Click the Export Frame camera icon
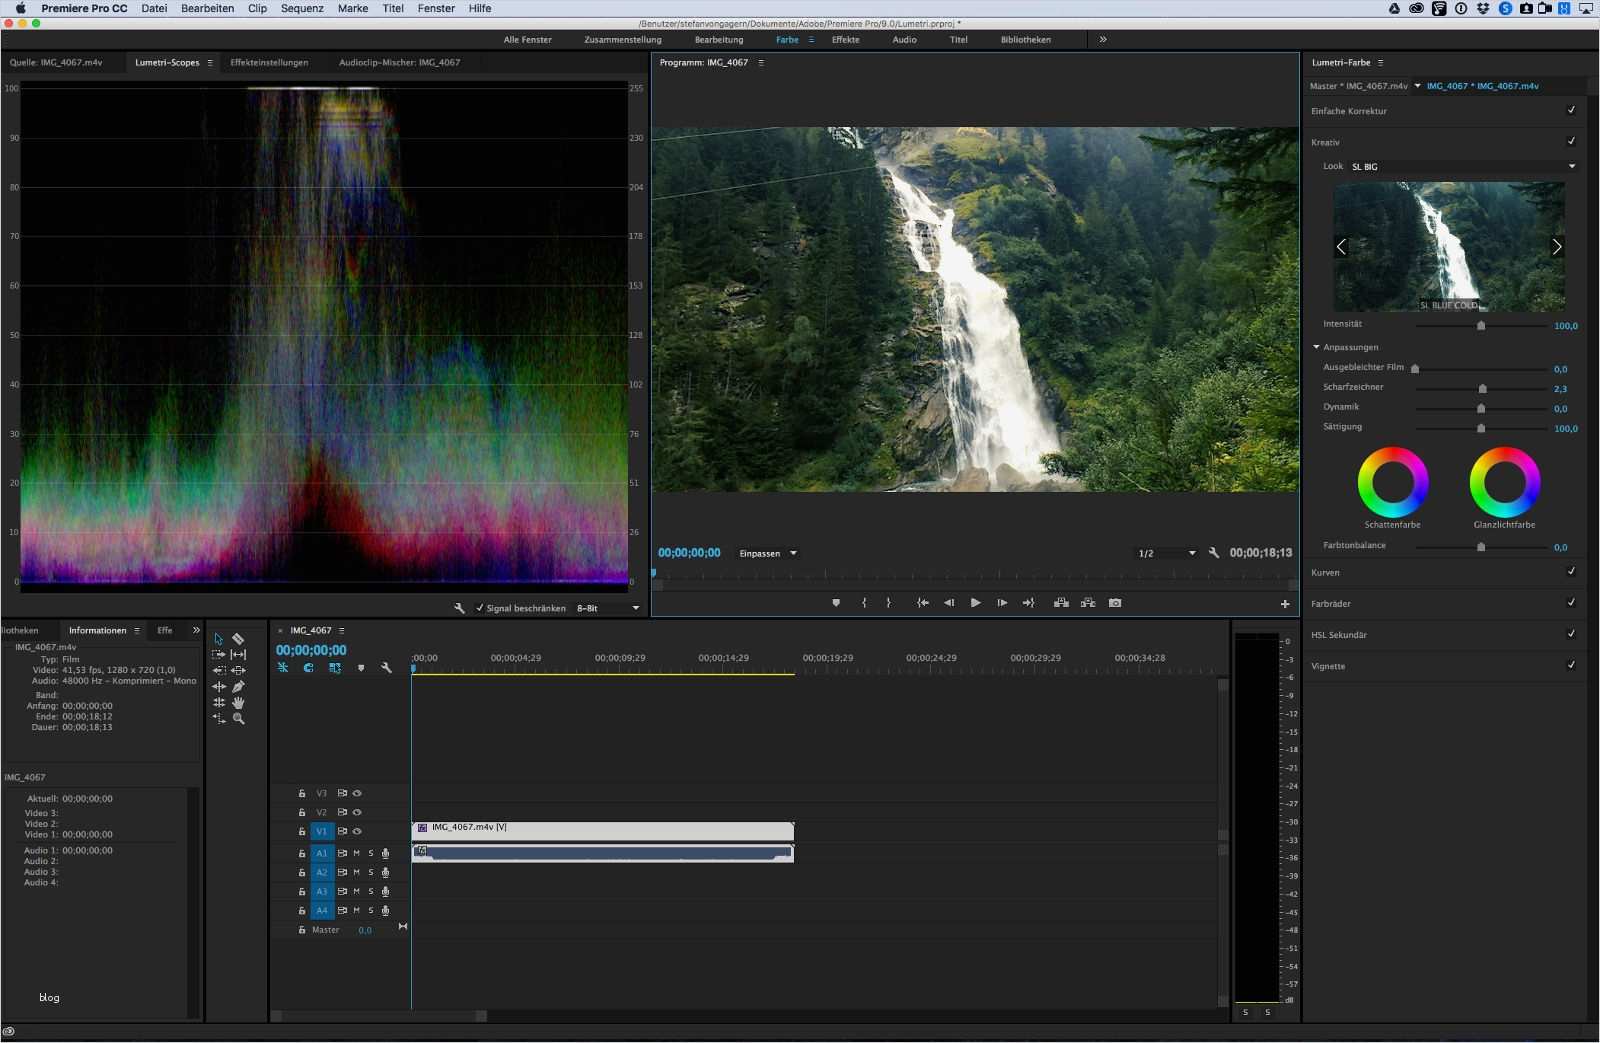This screenshot has height=1043, width=1600. tap(1117, 603)
